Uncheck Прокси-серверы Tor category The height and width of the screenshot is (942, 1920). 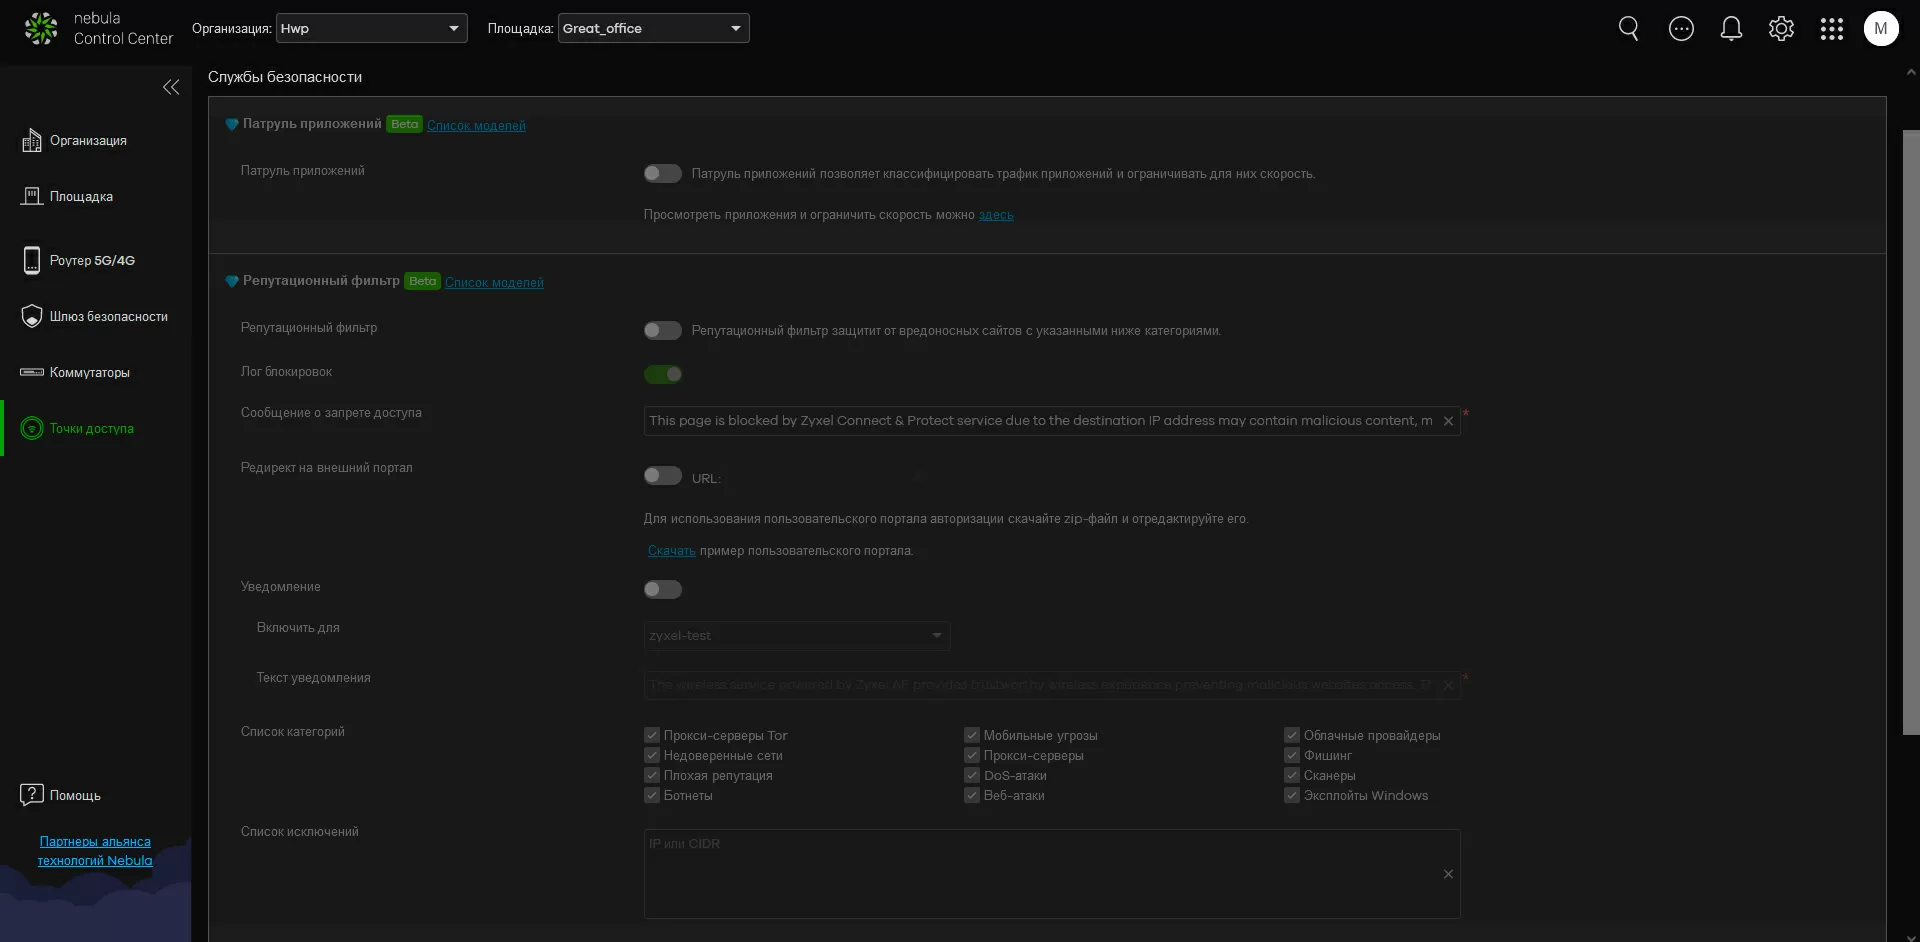tap(652, 735)
